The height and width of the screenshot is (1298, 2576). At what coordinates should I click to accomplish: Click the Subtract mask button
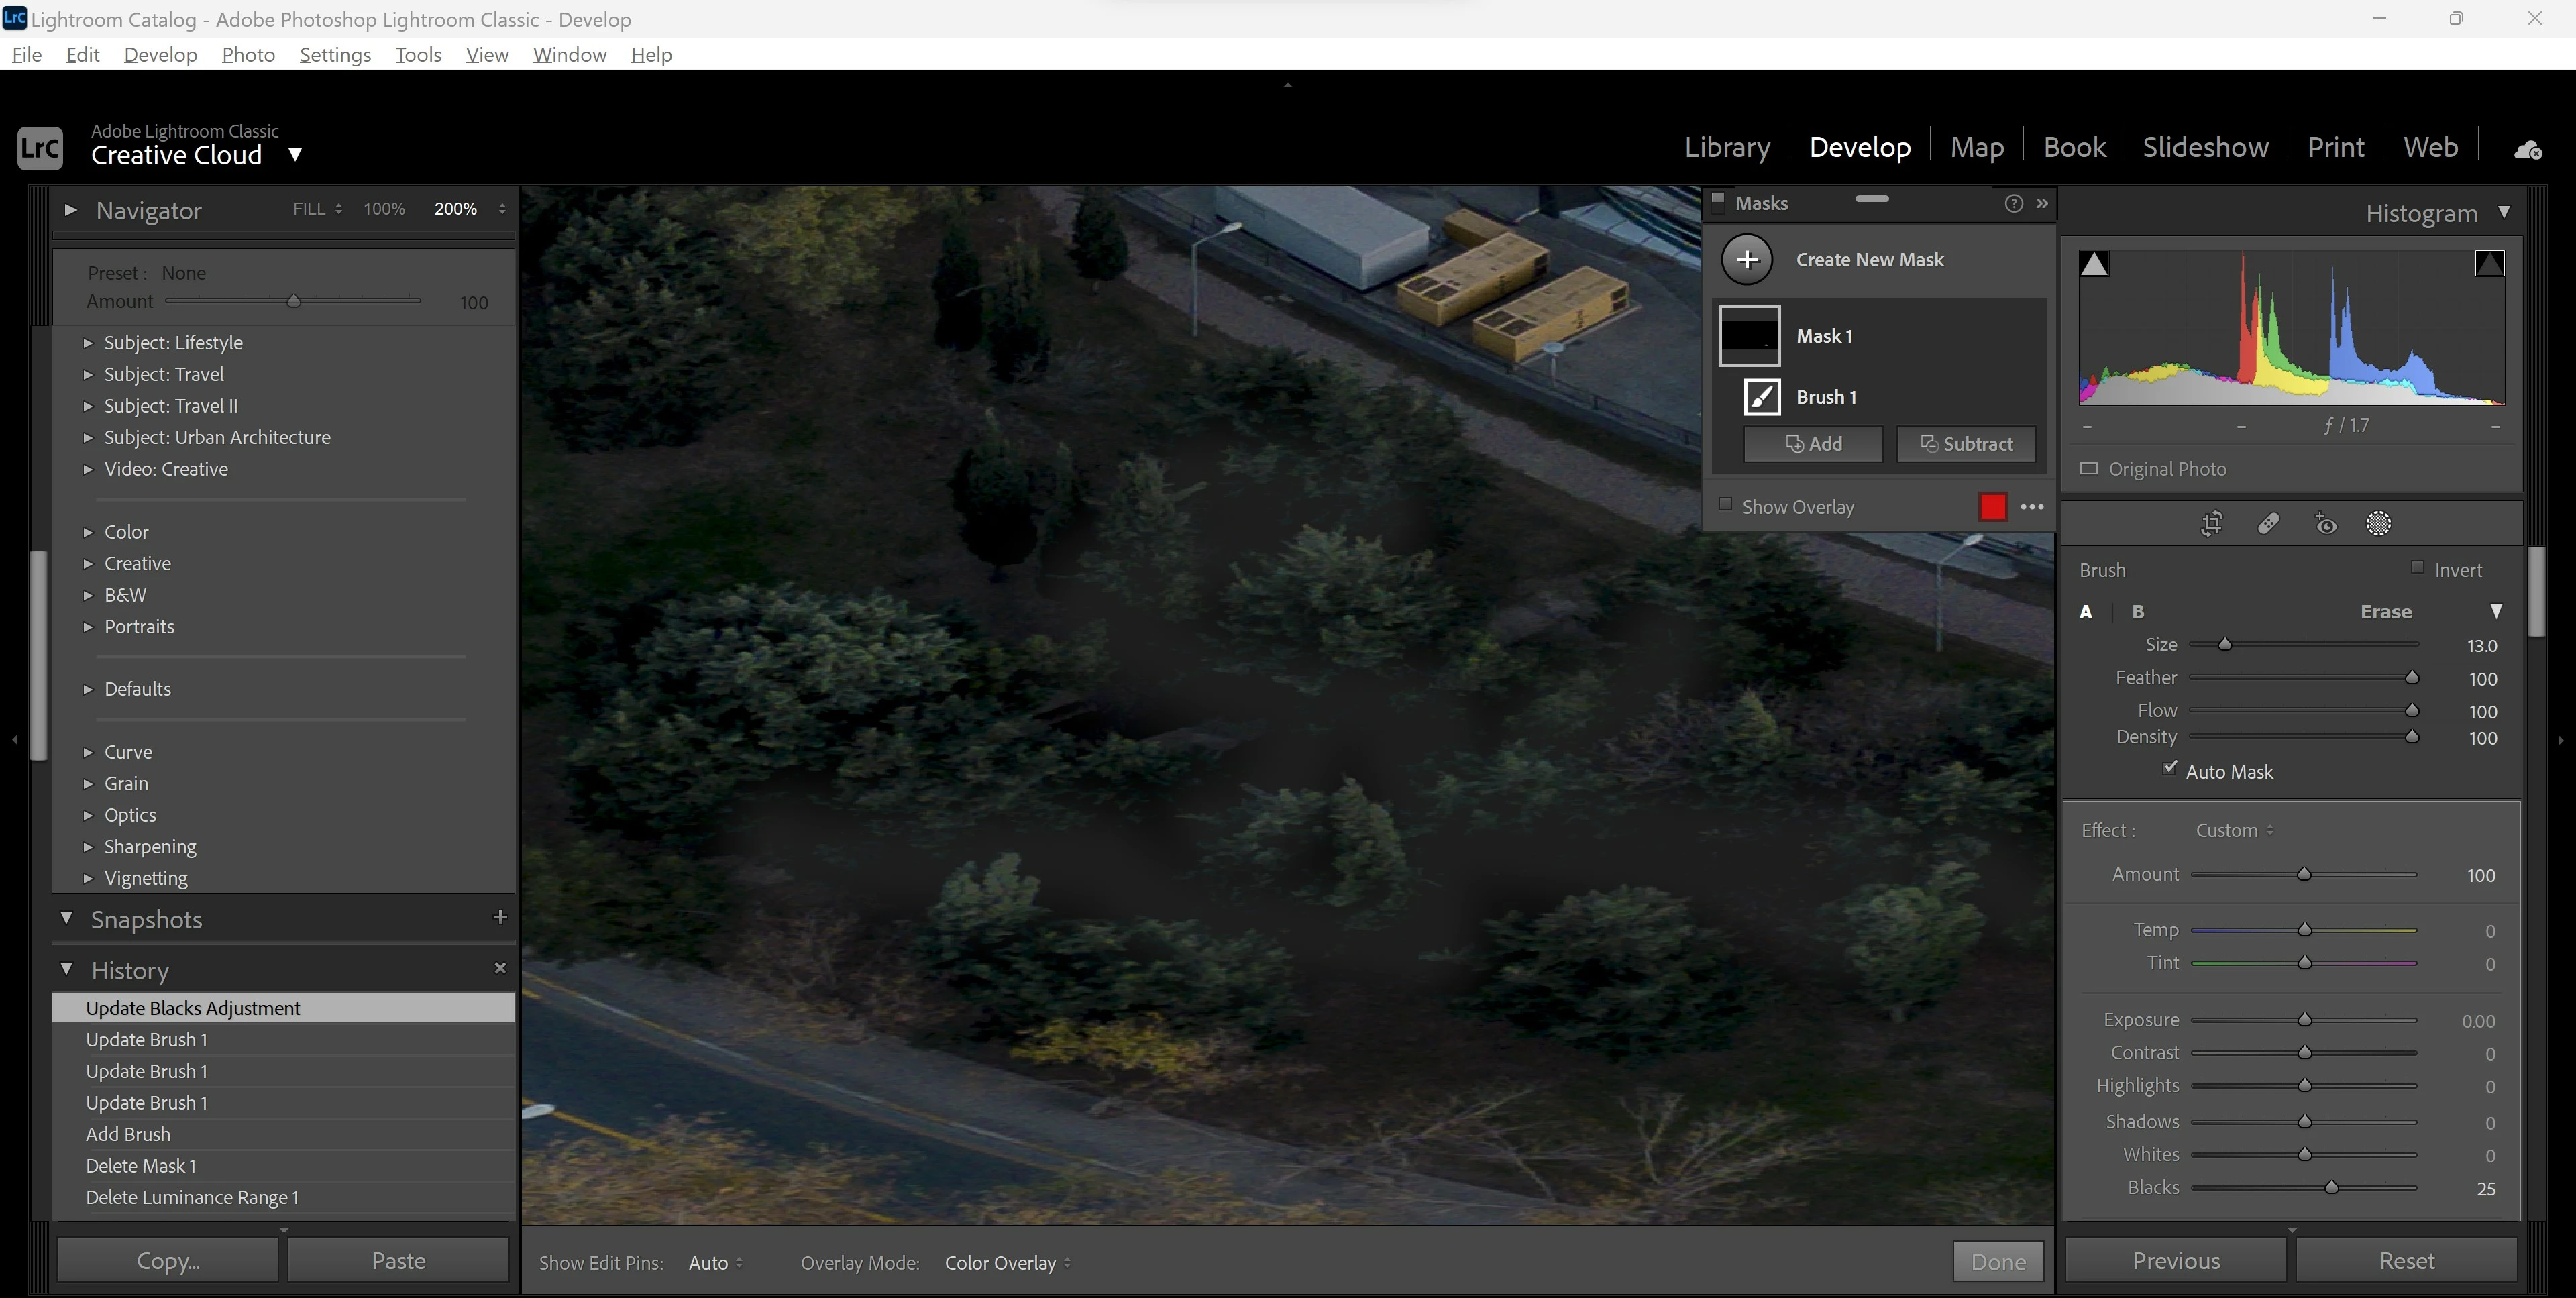(1965, 444)
